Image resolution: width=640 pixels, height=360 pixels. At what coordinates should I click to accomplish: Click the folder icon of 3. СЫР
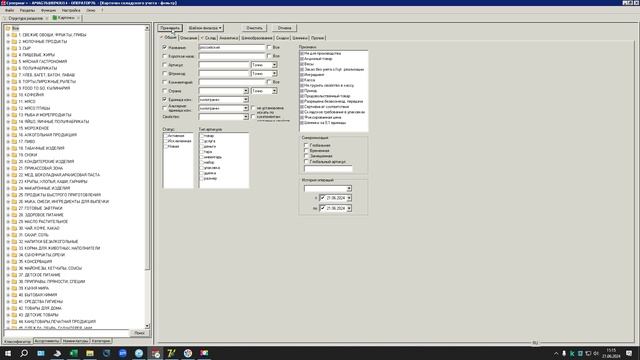click(x=14, y=48)
